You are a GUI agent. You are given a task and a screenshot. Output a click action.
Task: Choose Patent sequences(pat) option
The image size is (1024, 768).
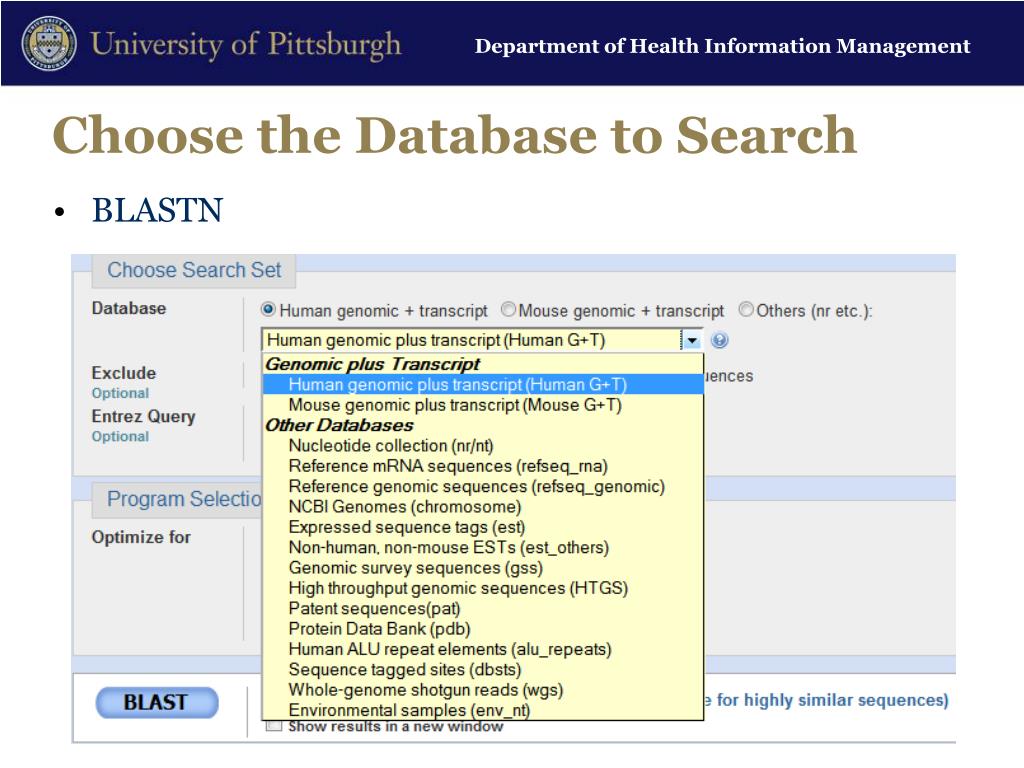tap(483, 608)
